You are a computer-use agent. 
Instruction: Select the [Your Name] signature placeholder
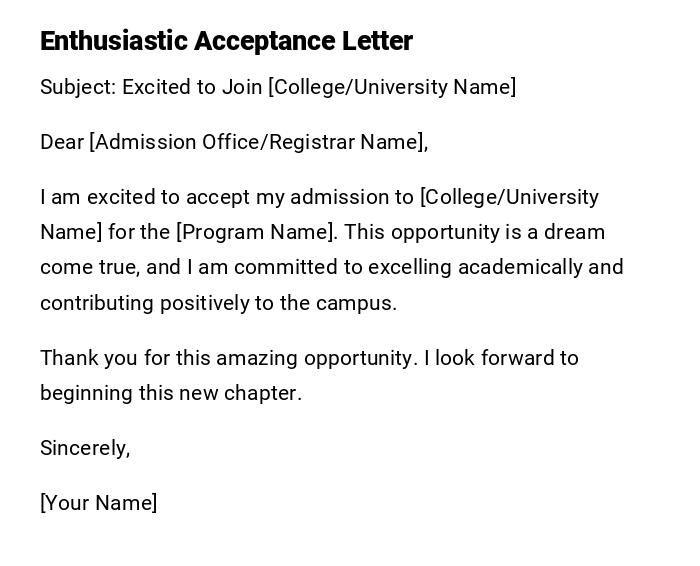[98, 503]
